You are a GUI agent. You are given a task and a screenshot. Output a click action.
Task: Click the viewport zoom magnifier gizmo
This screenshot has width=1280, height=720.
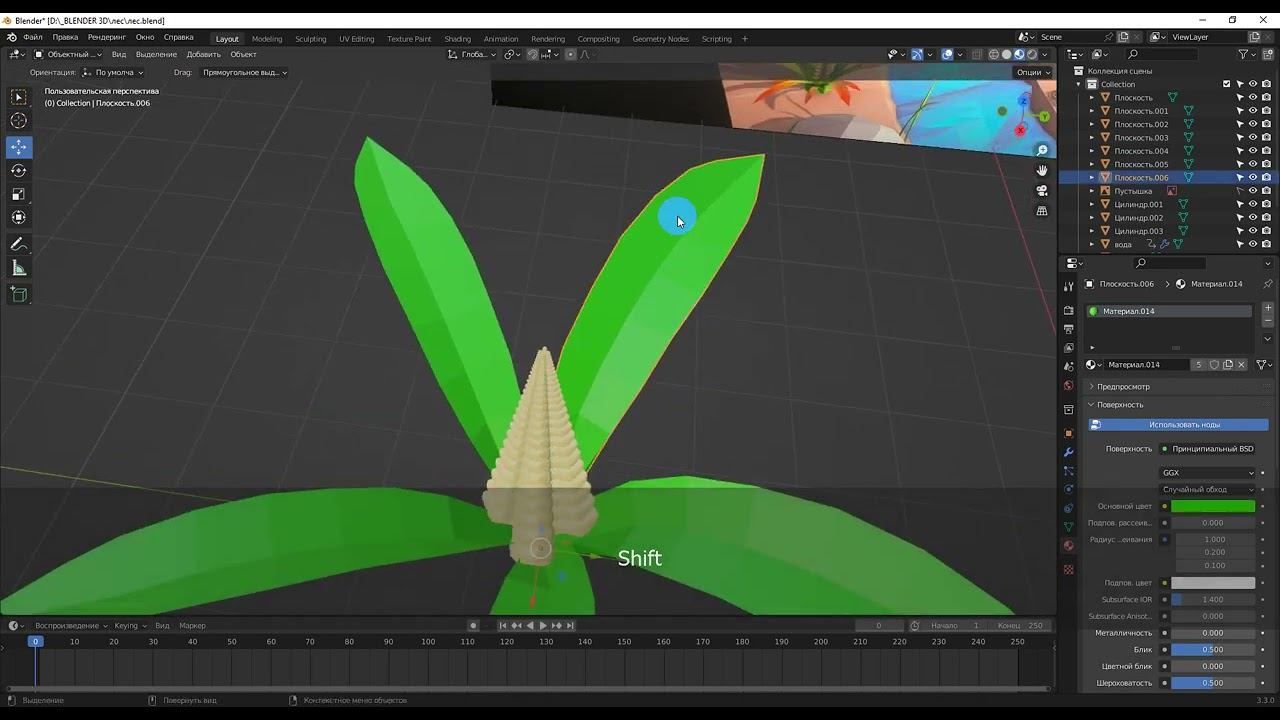[x=1042, y=151]
